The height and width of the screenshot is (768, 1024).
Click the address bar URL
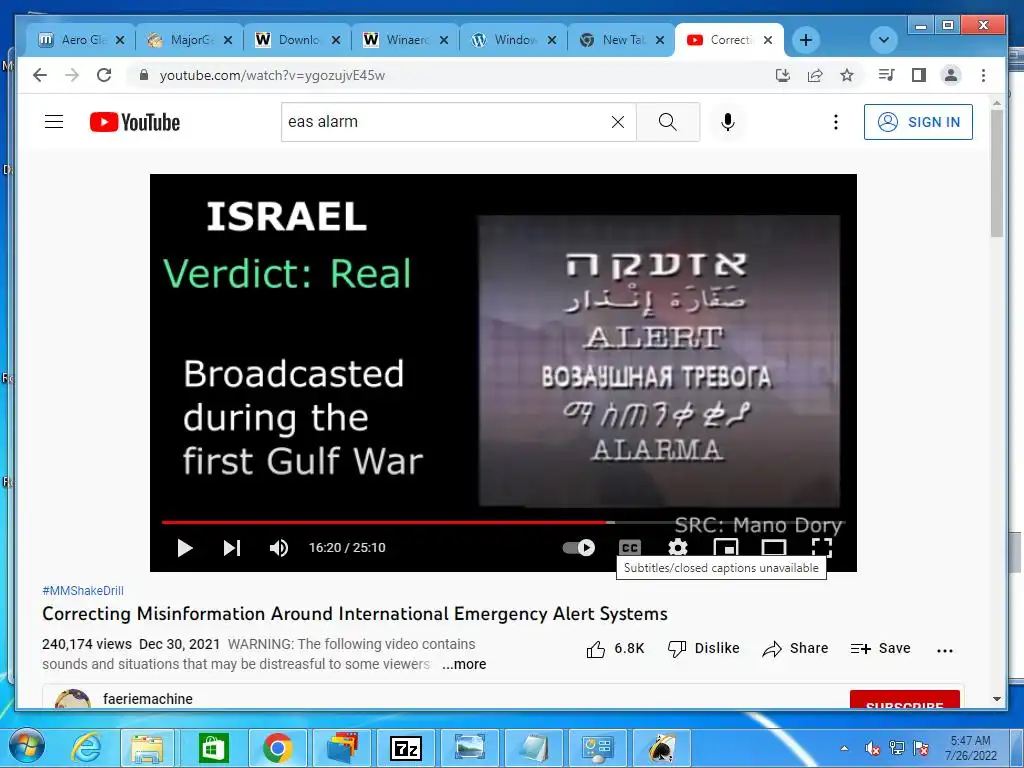coord(272,75)
